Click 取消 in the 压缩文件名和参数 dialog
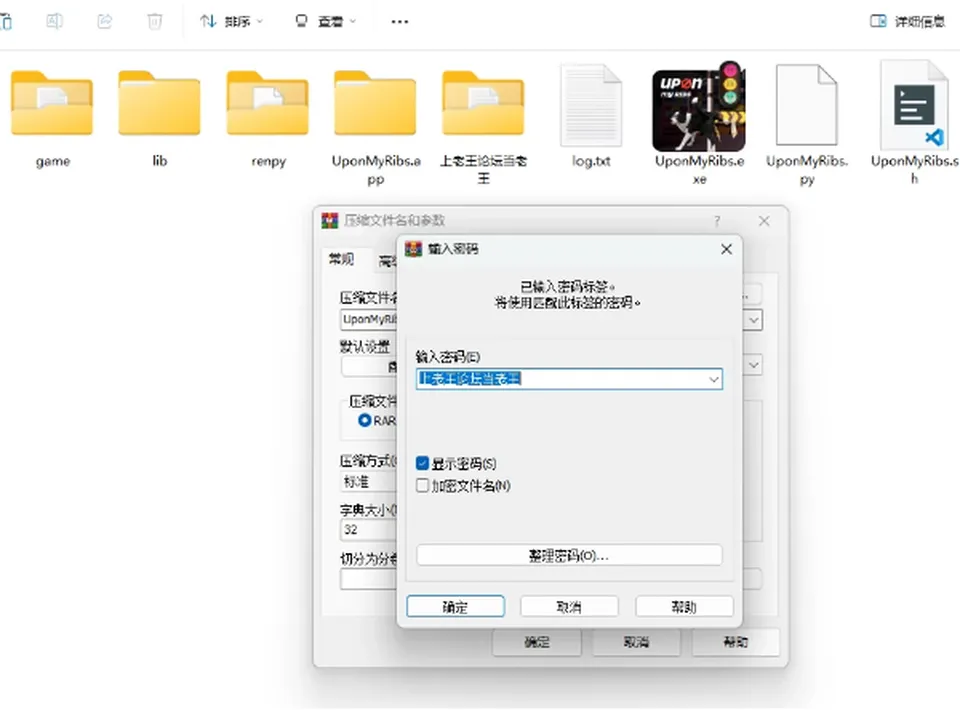The width and height of the screenshot is (960, 710). pos(637,642)
